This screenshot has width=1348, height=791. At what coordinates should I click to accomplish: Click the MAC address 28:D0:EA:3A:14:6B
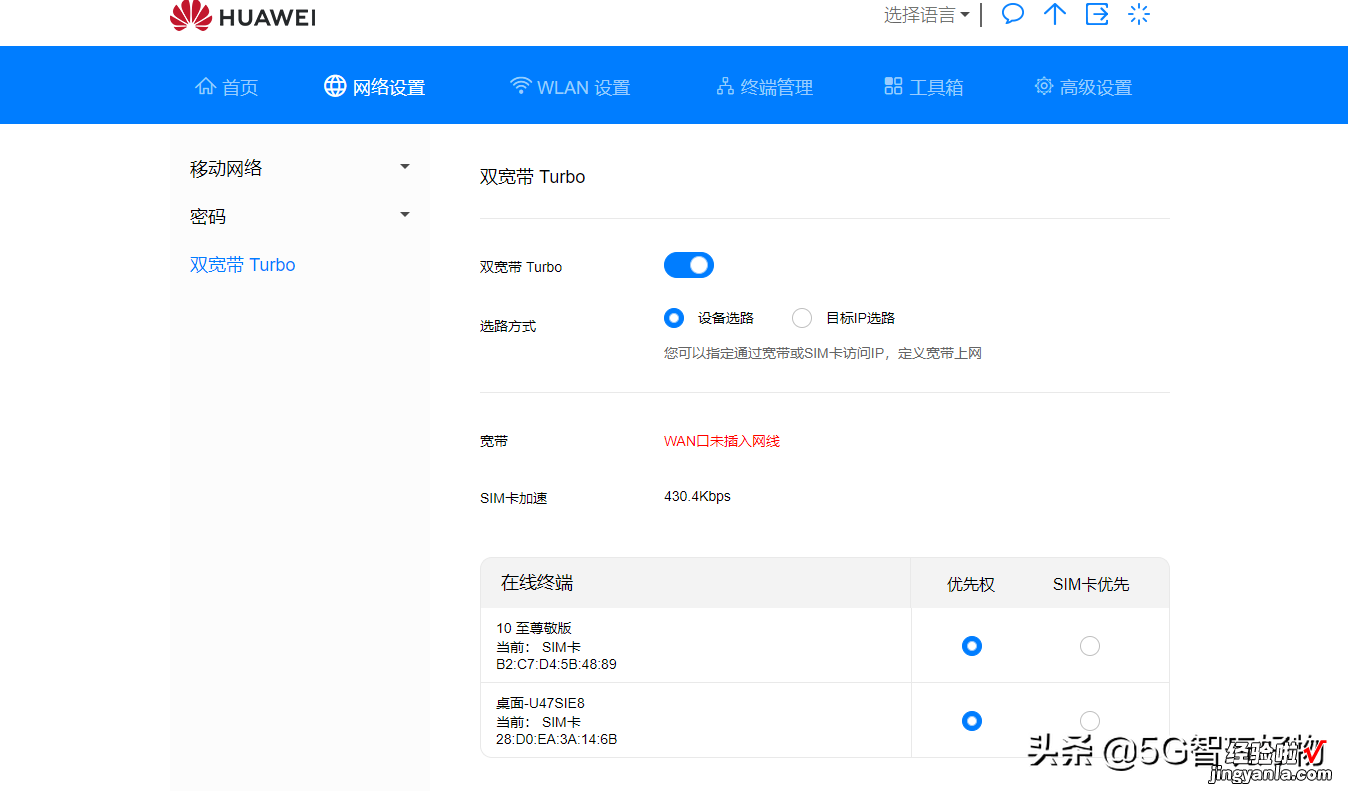(556, 739)
